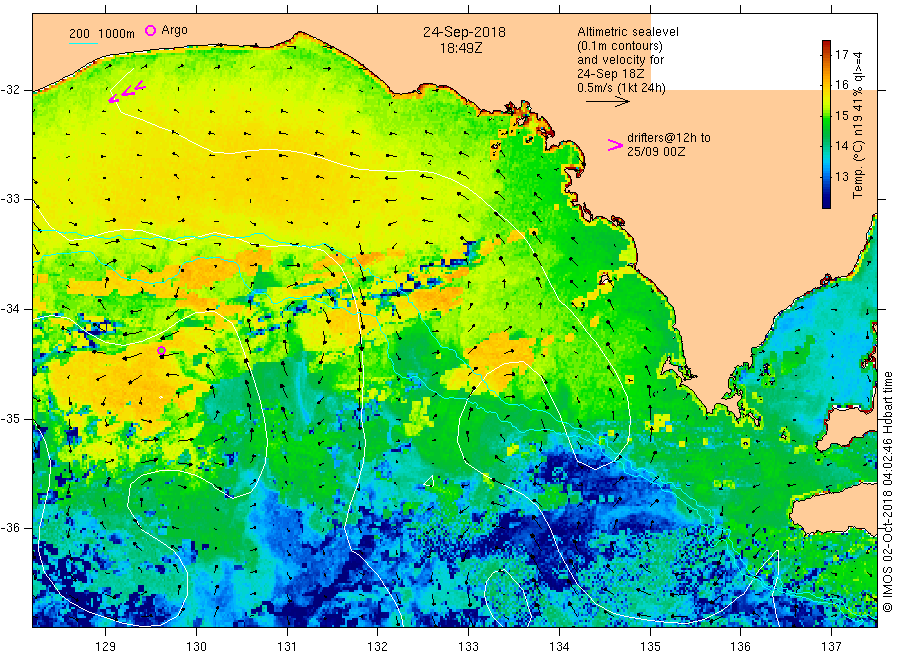900x660 pixels.
Task: Click the -34 latitude axis label
Action: 9,309
